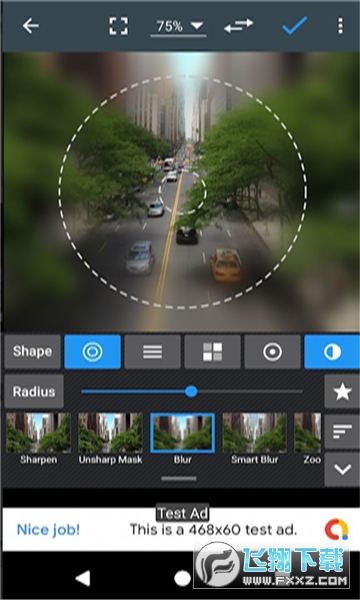
Task: Open the sort list icon
Action: (x=342, y=431)
